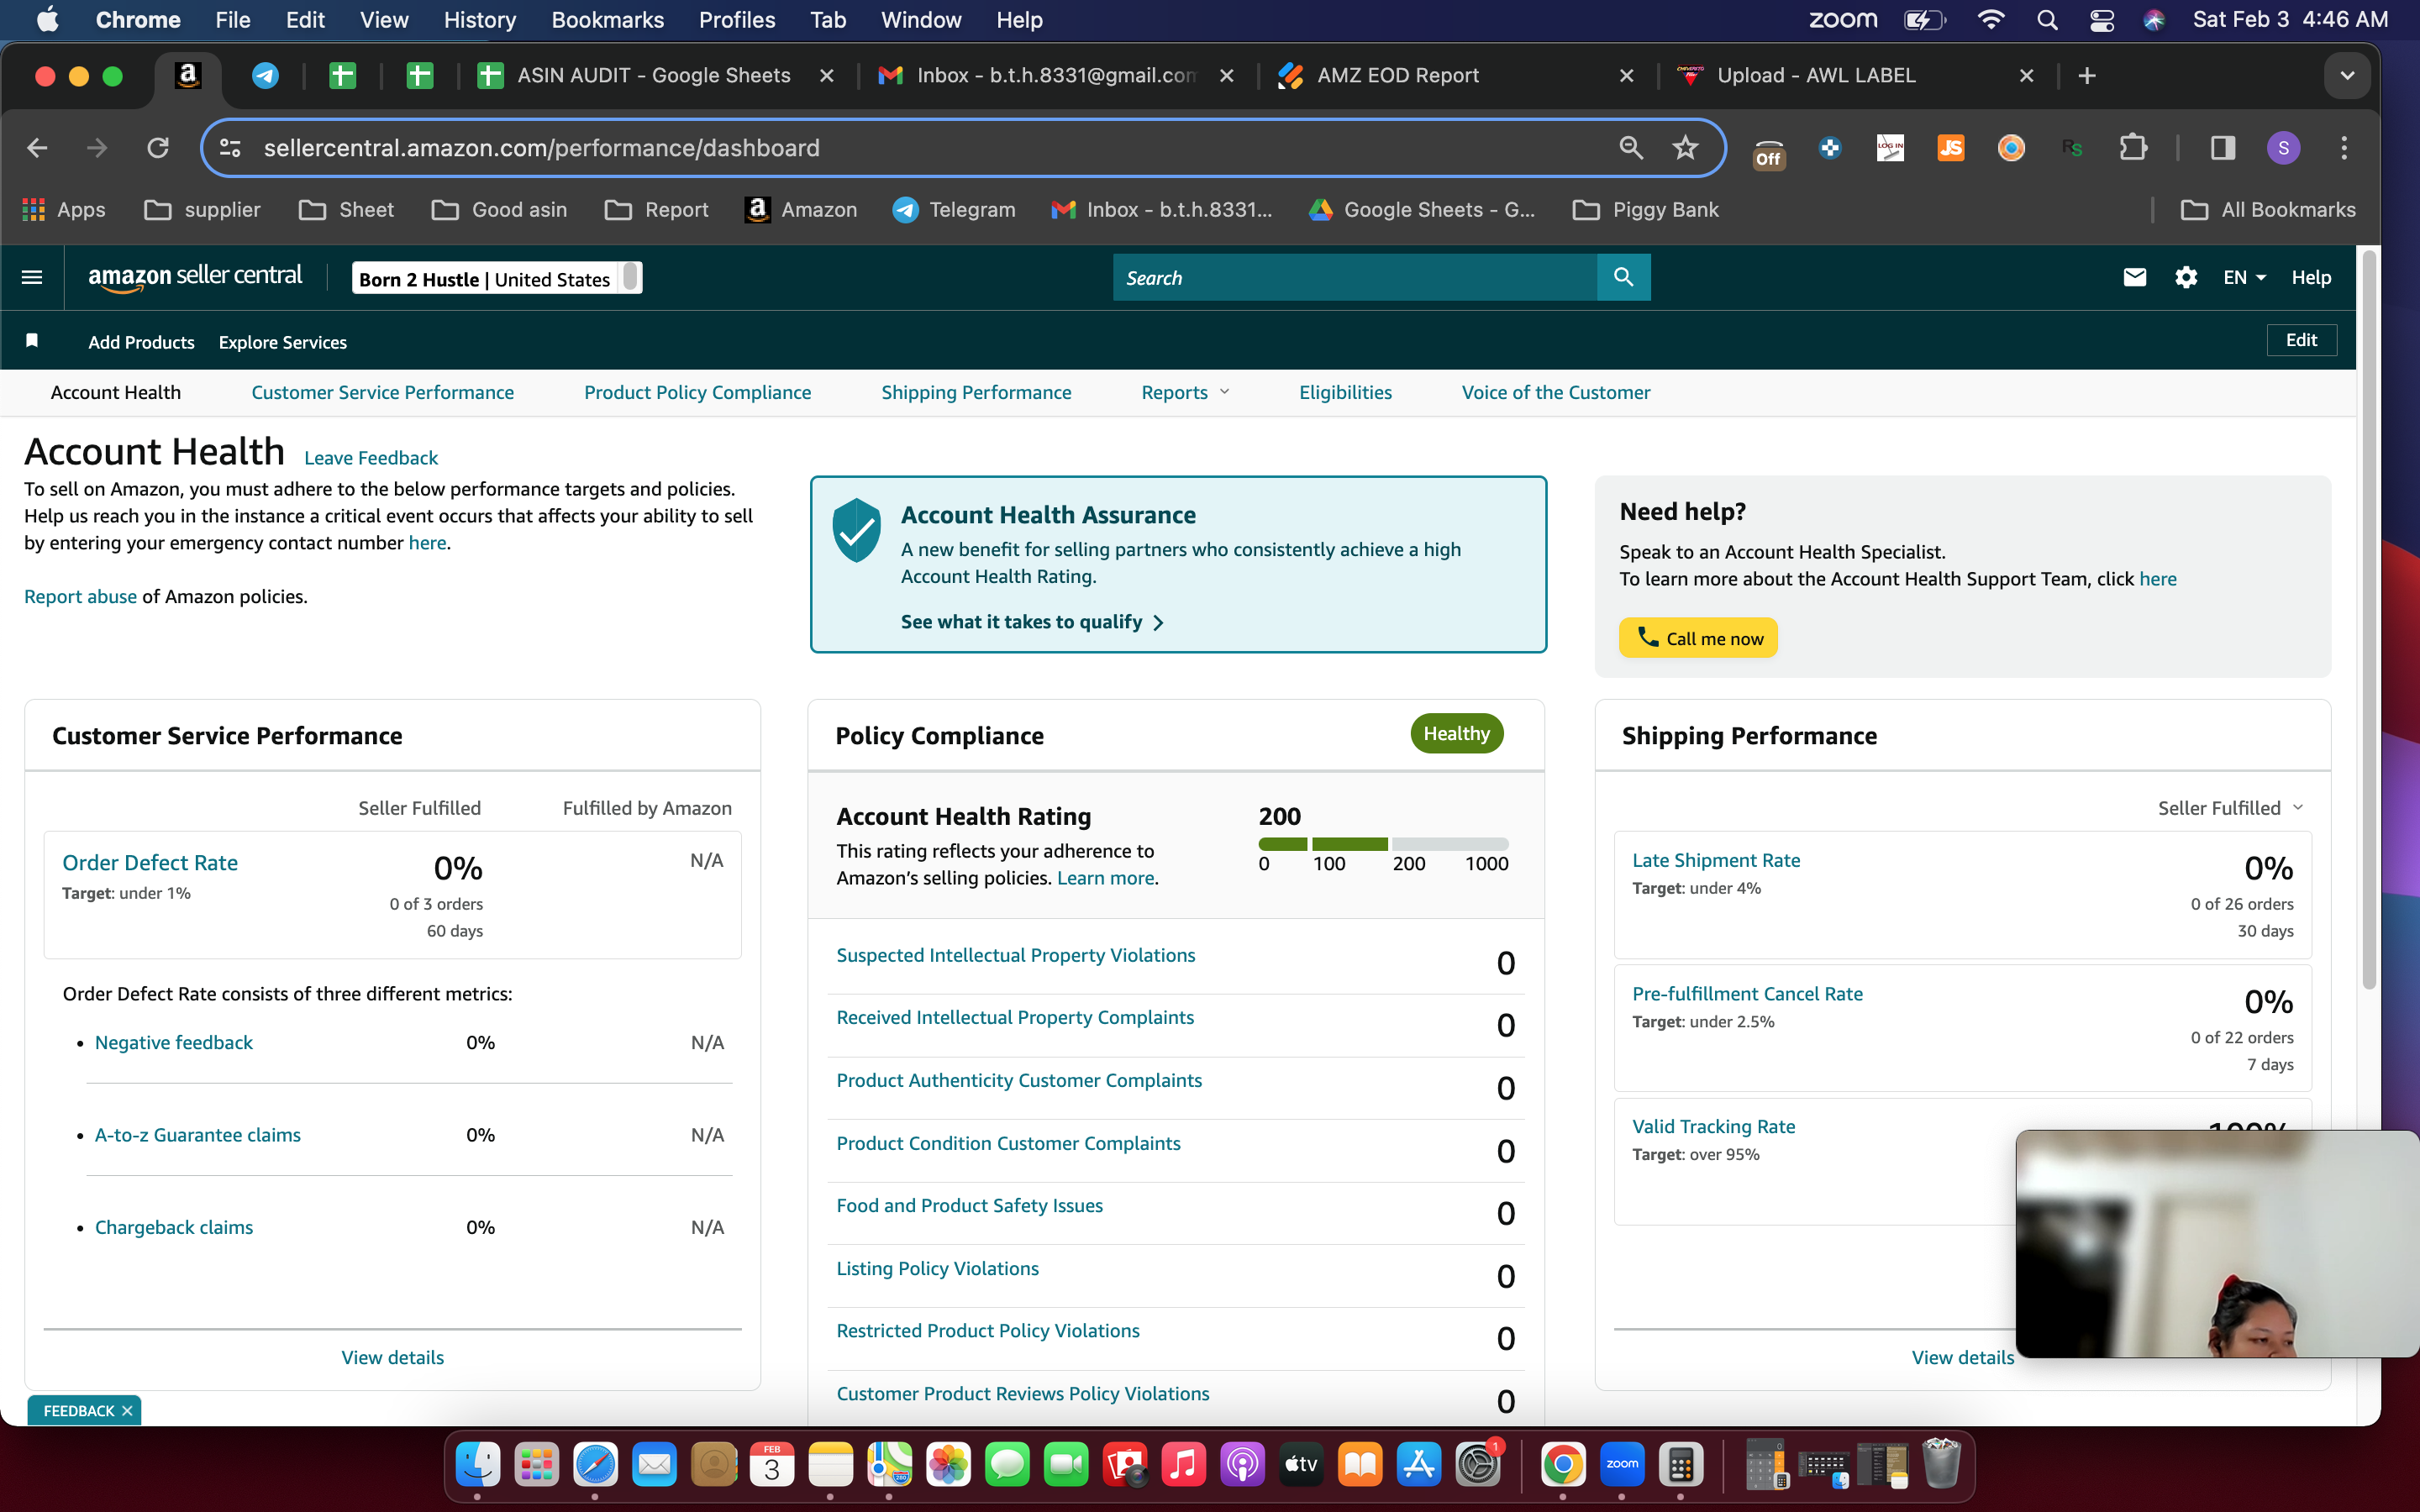Toggle the Chrome side panel icon
The width and height of the screenshot is (2420, 1512).
(x=2222, y=148)
